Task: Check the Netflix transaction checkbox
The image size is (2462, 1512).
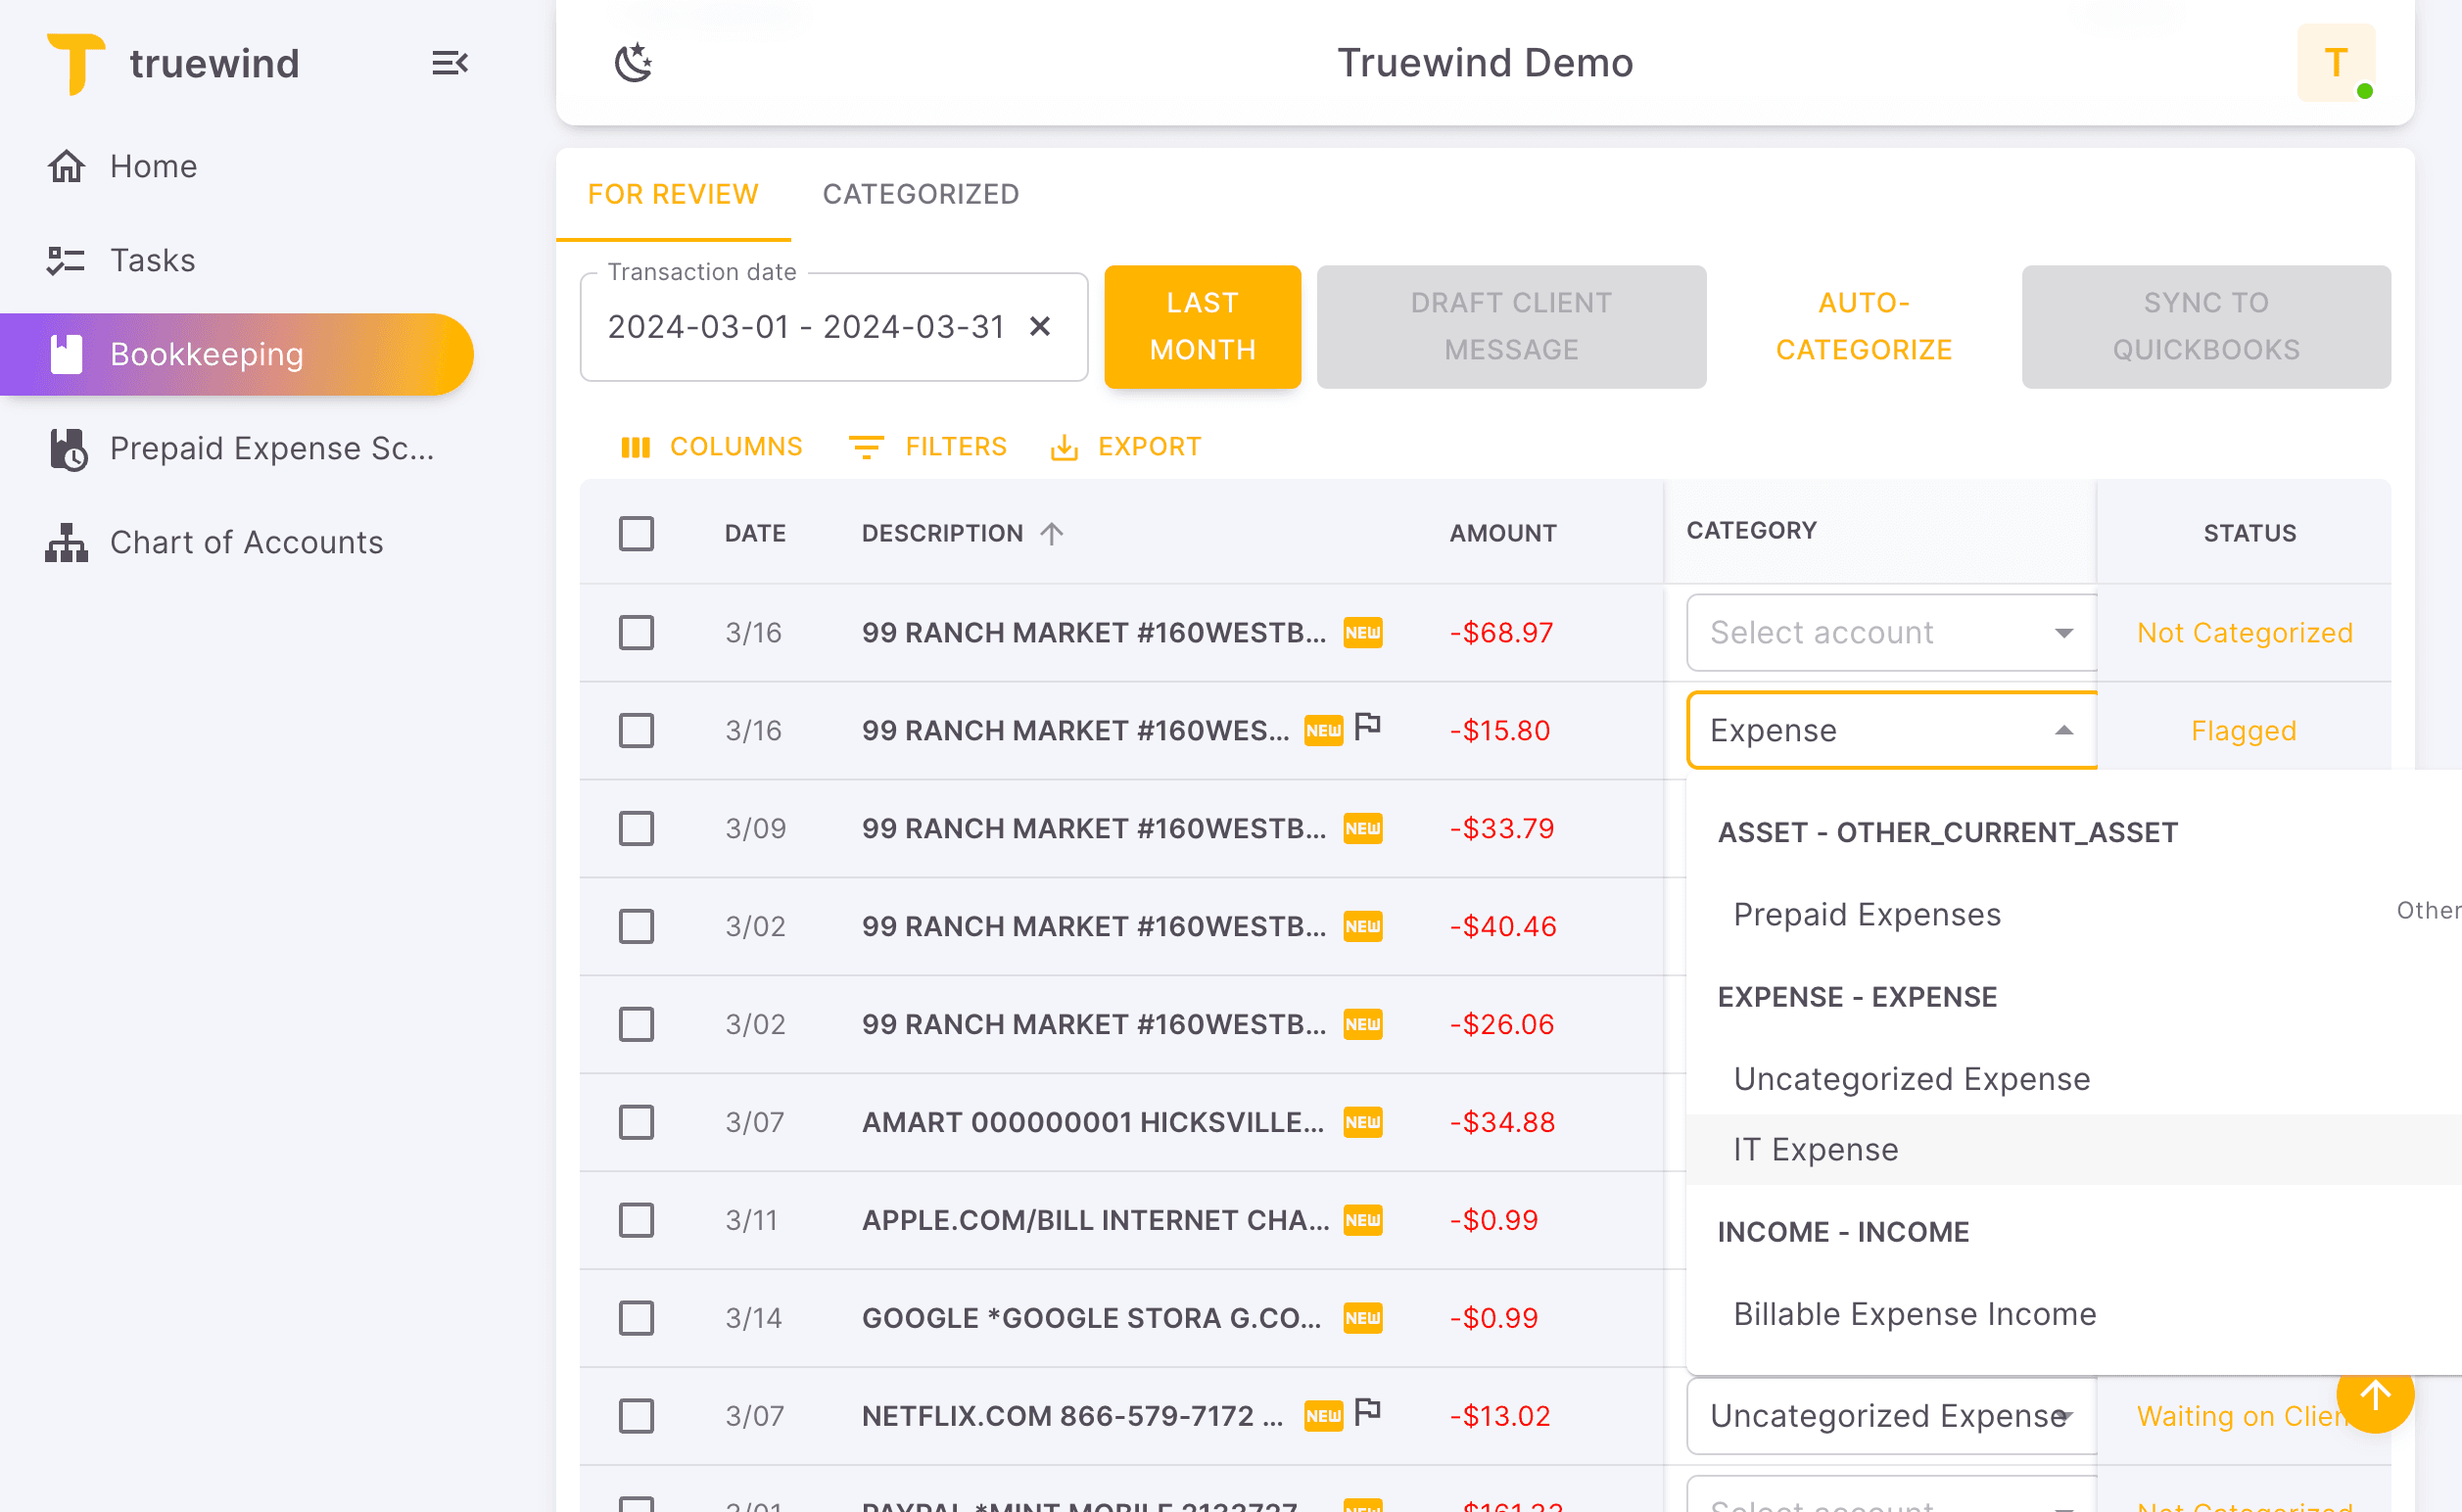Action: point(636,1416)
